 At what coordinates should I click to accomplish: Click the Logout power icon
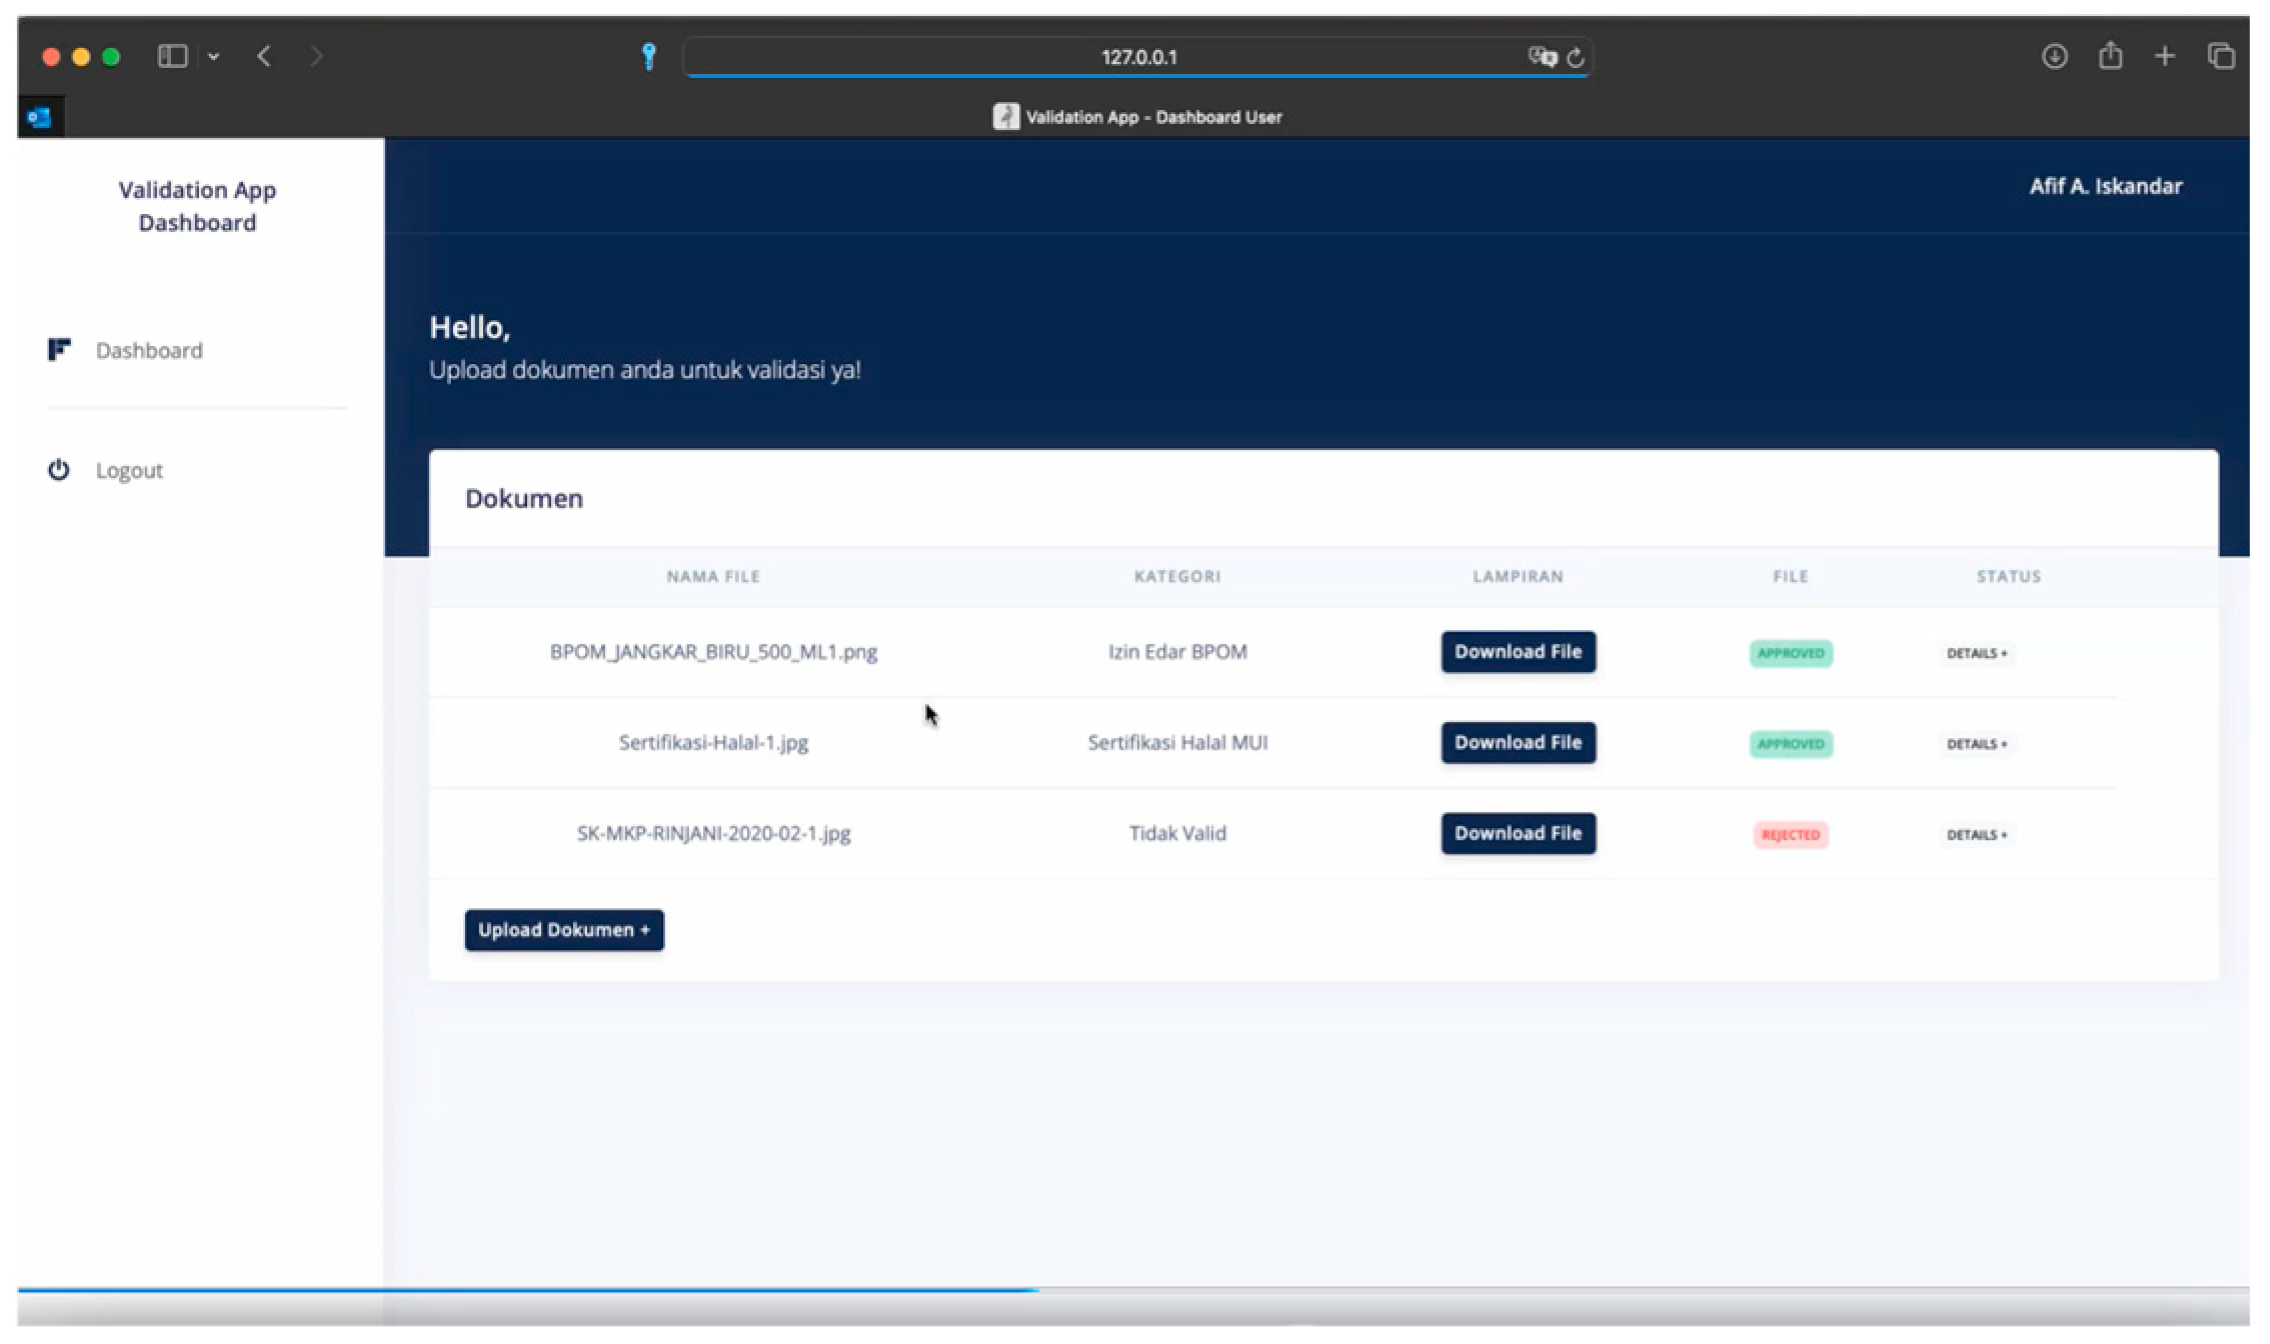click(59, 470)
